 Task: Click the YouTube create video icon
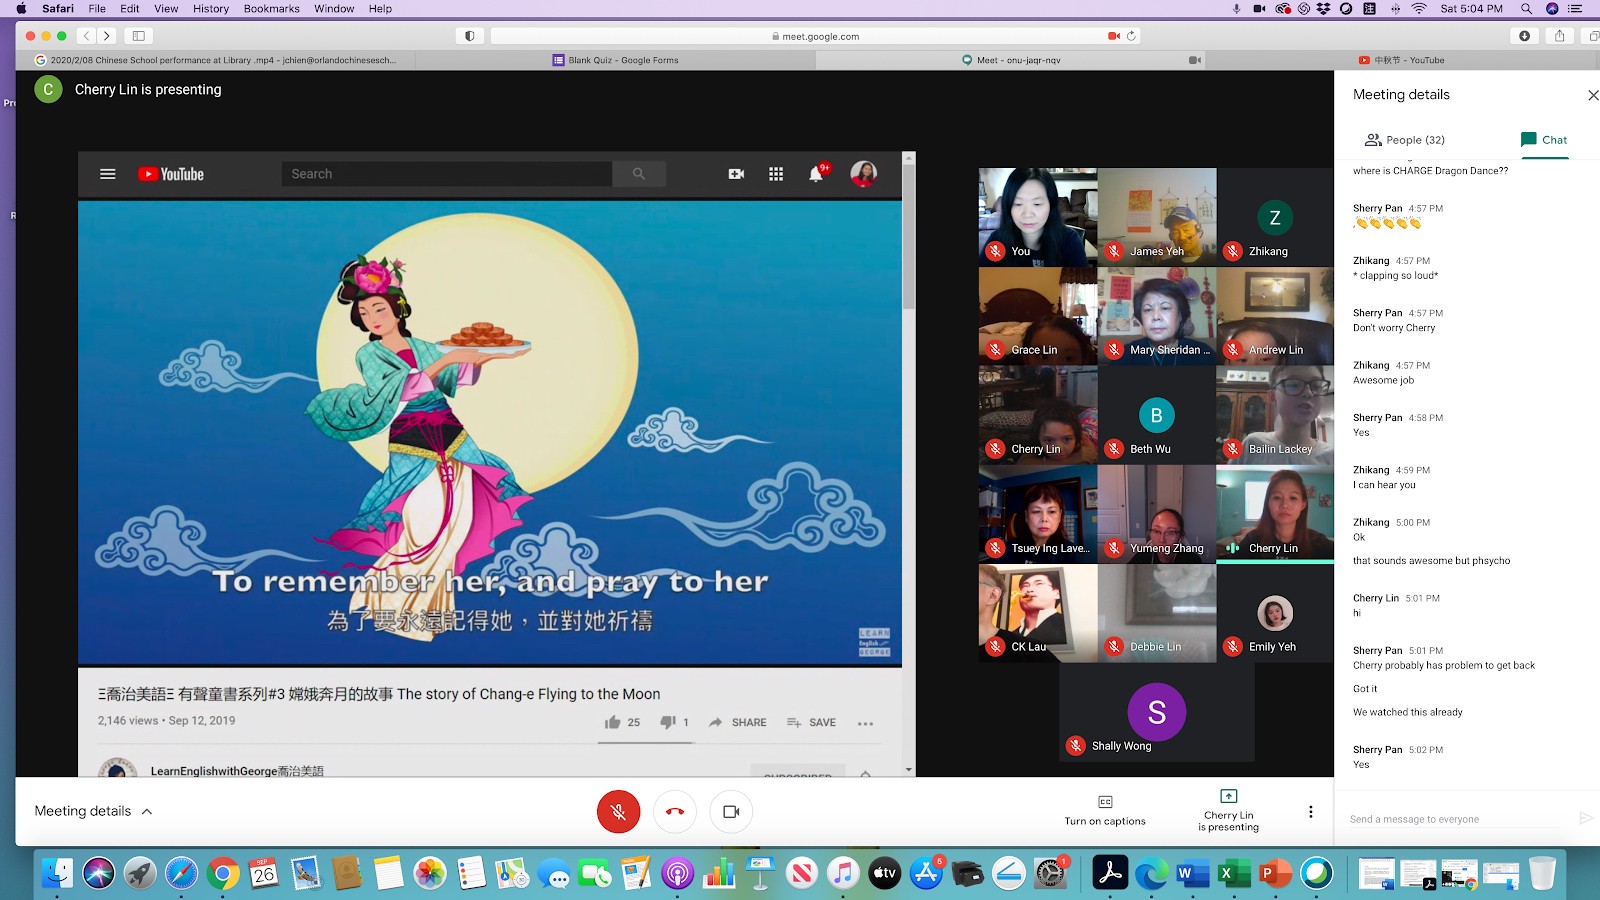coord(736,174)
